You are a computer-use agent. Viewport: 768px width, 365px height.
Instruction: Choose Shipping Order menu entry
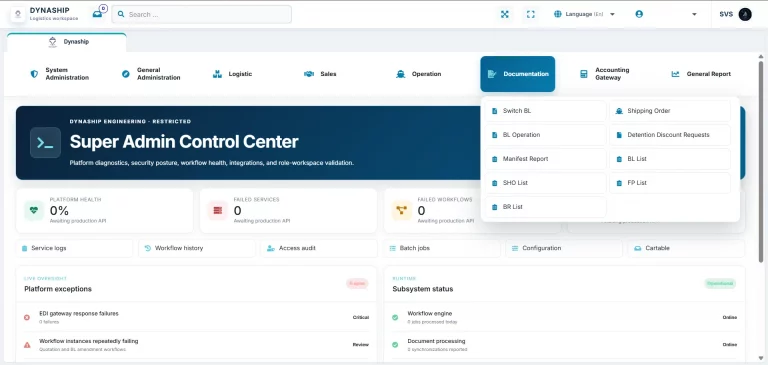point(670,111)
